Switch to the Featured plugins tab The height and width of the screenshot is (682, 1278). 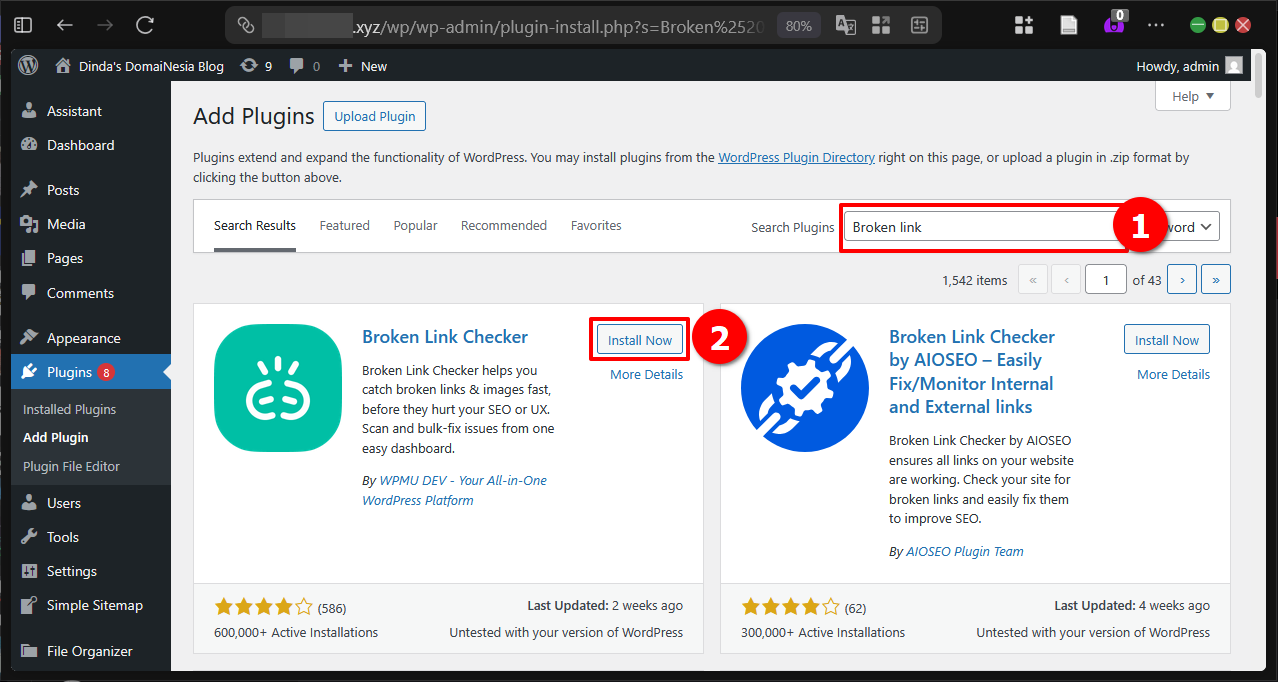(344, 225)
